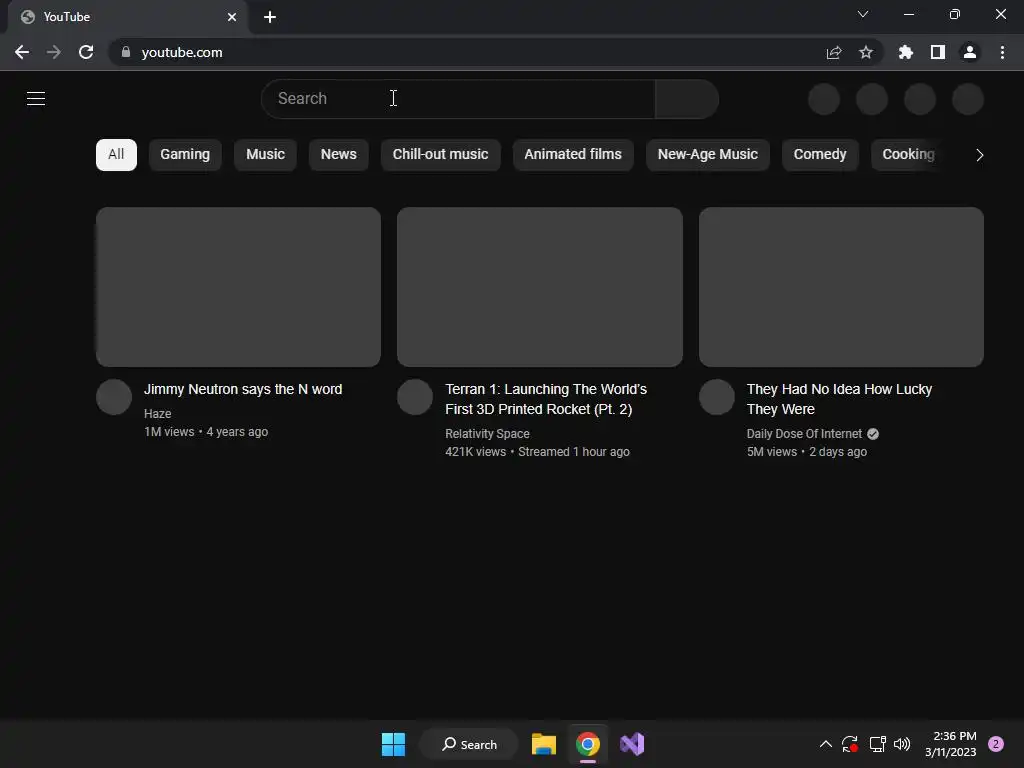This screenshot has height=768, width=1024.
Task: Open the YouTube hamburger guide menu
Action: pyautogui.click(x=36, y=99)
